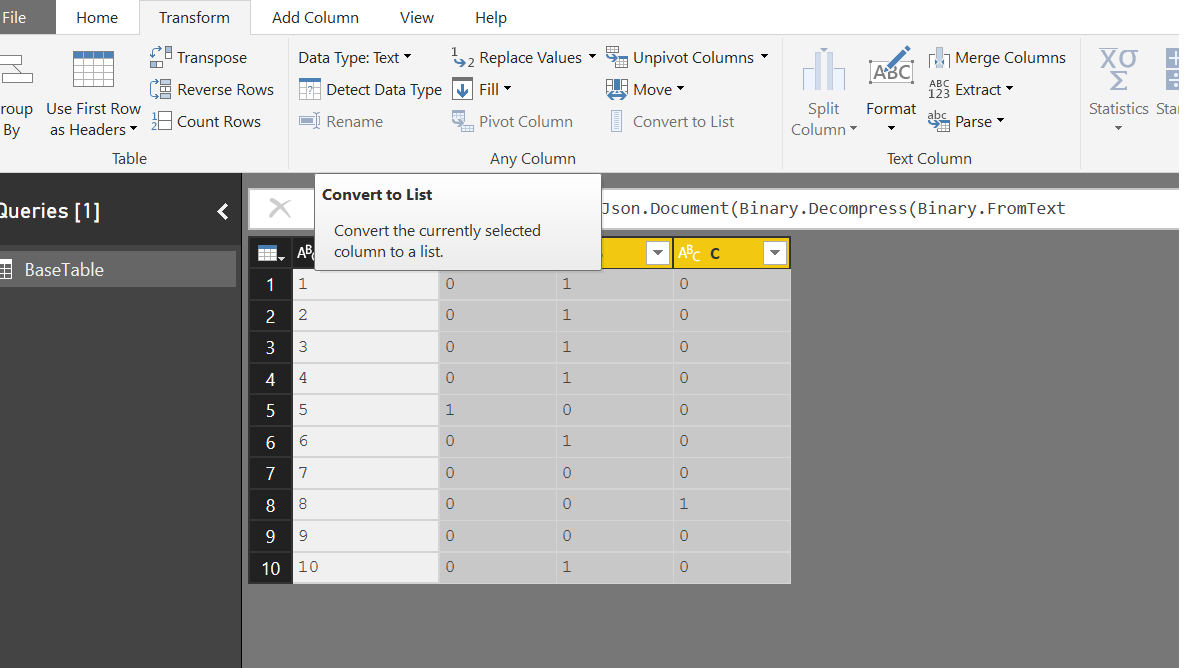Viewport: 1185px width, 668px height.
Task: Cancel formula edit with the X icon
Action: click(280, 209)
